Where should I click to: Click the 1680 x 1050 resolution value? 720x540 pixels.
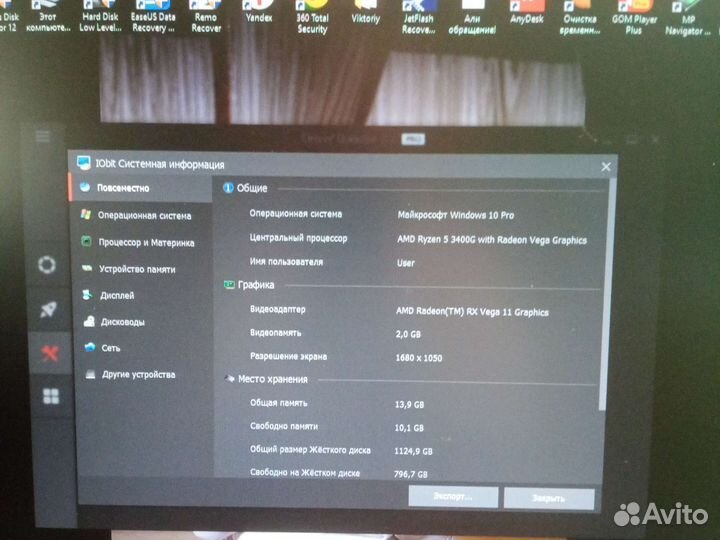click(x=418, y=358)
